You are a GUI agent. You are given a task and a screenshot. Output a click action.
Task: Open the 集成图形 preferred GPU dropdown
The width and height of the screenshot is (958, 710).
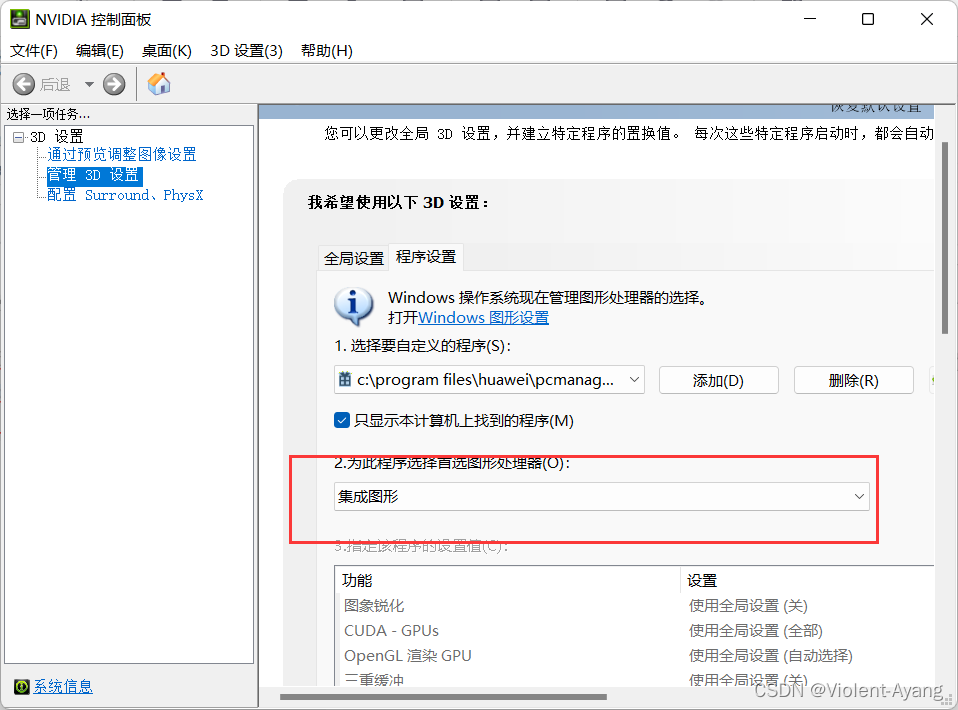pos(602,497)
